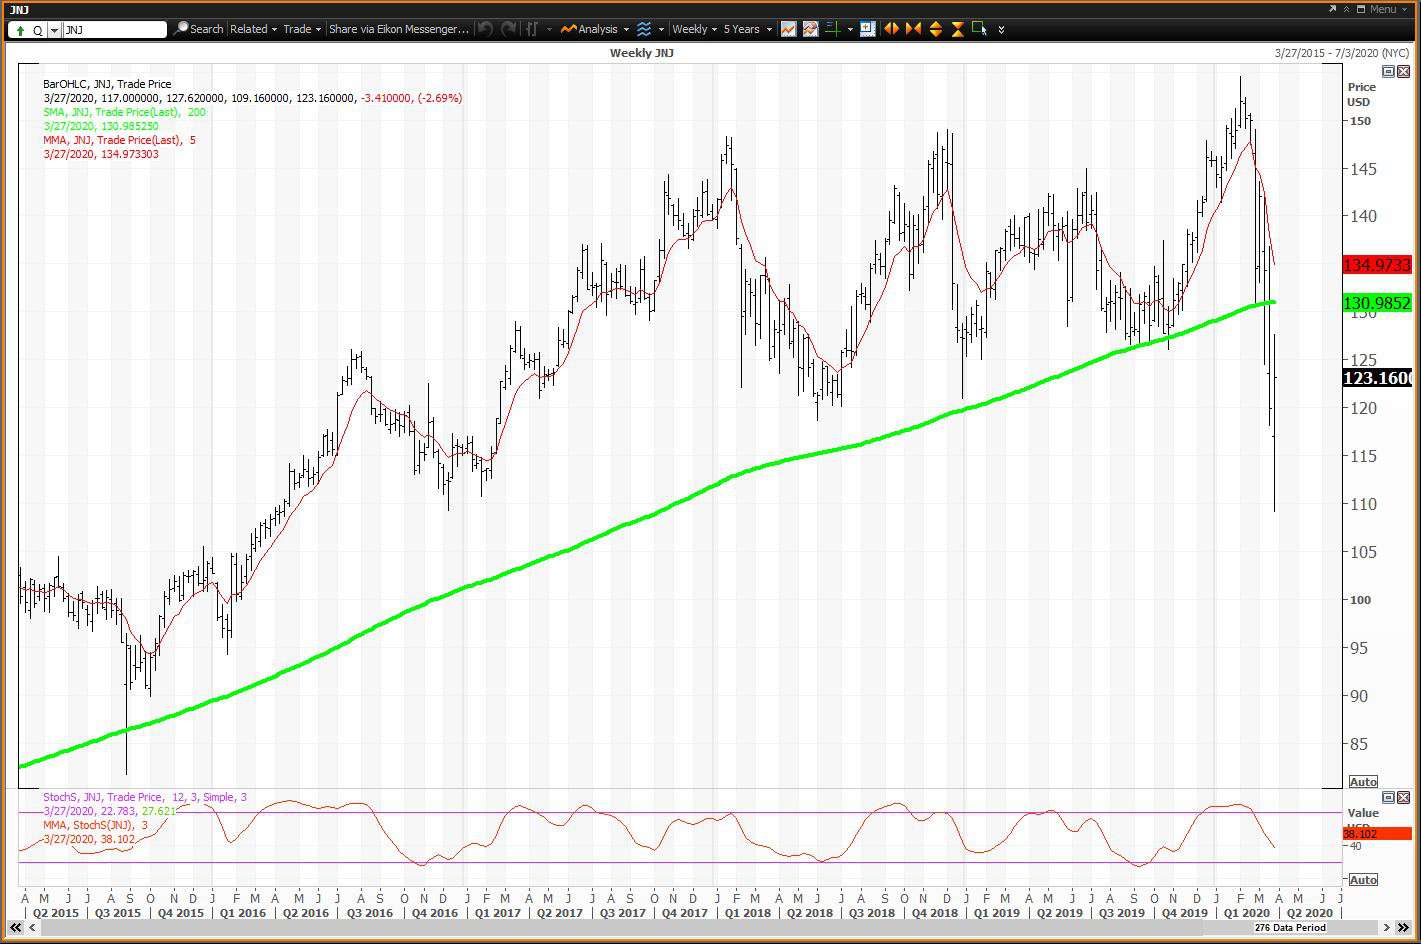Click the horizontal zoom-in arrows icon

tap(890, 29)
